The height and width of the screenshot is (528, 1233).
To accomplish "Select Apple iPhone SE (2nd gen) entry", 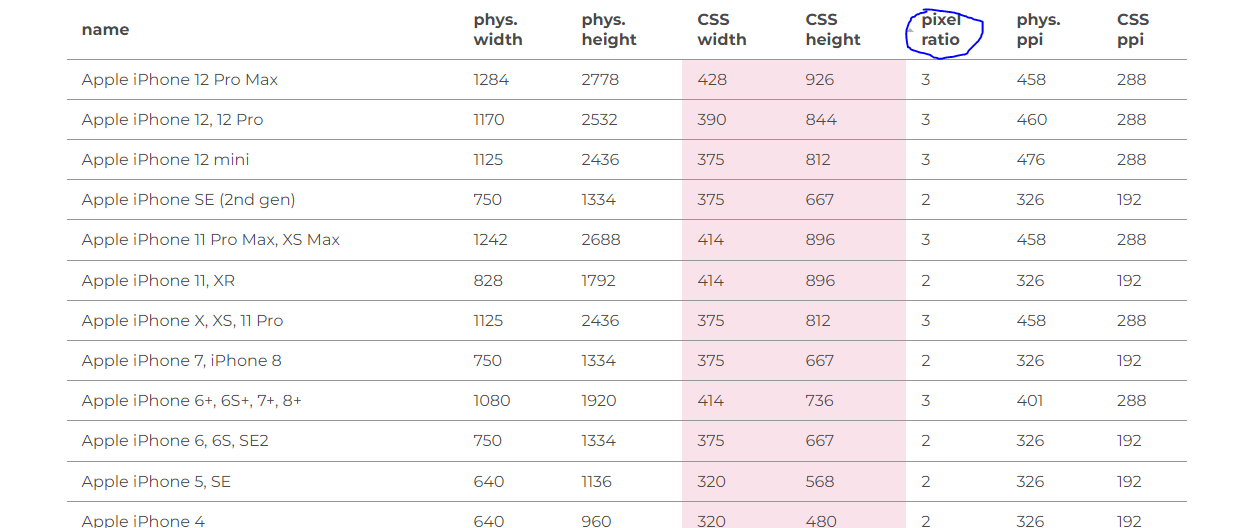I will tap(188, 200).
